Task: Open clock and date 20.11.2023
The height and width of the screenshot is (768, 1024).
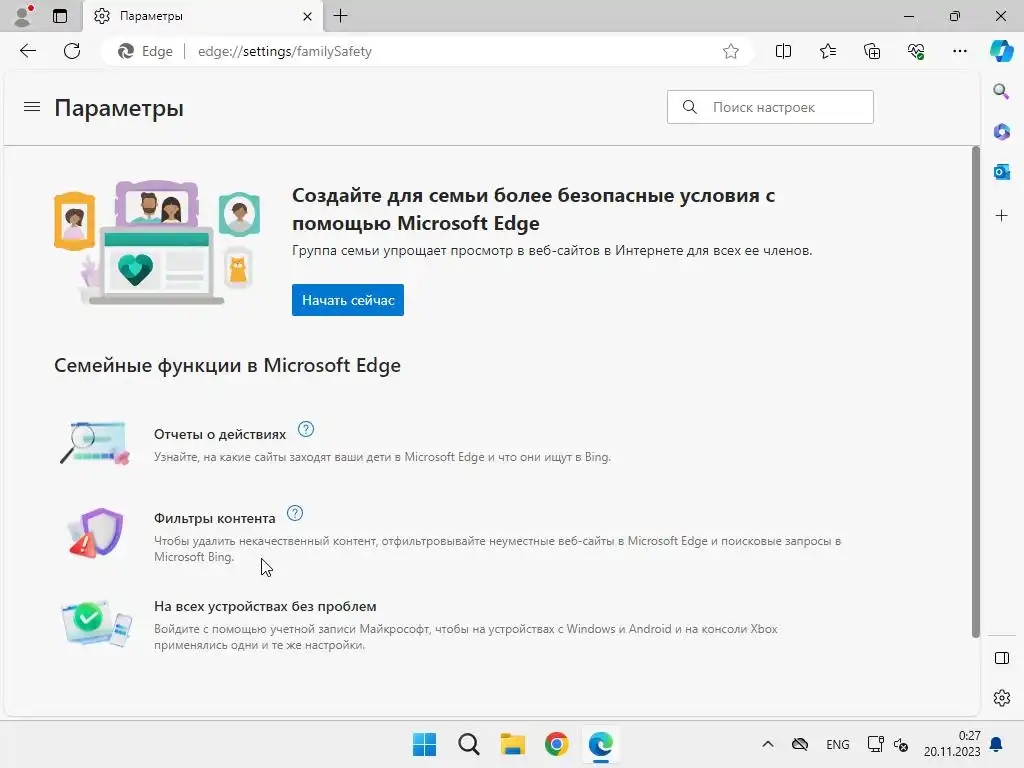Action: click(952, 744)
